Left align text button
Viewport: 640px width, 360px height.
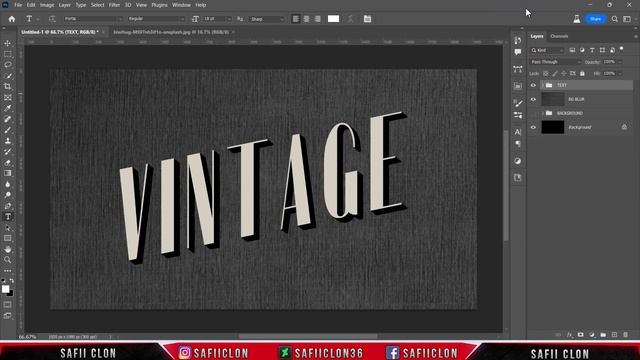296,19
